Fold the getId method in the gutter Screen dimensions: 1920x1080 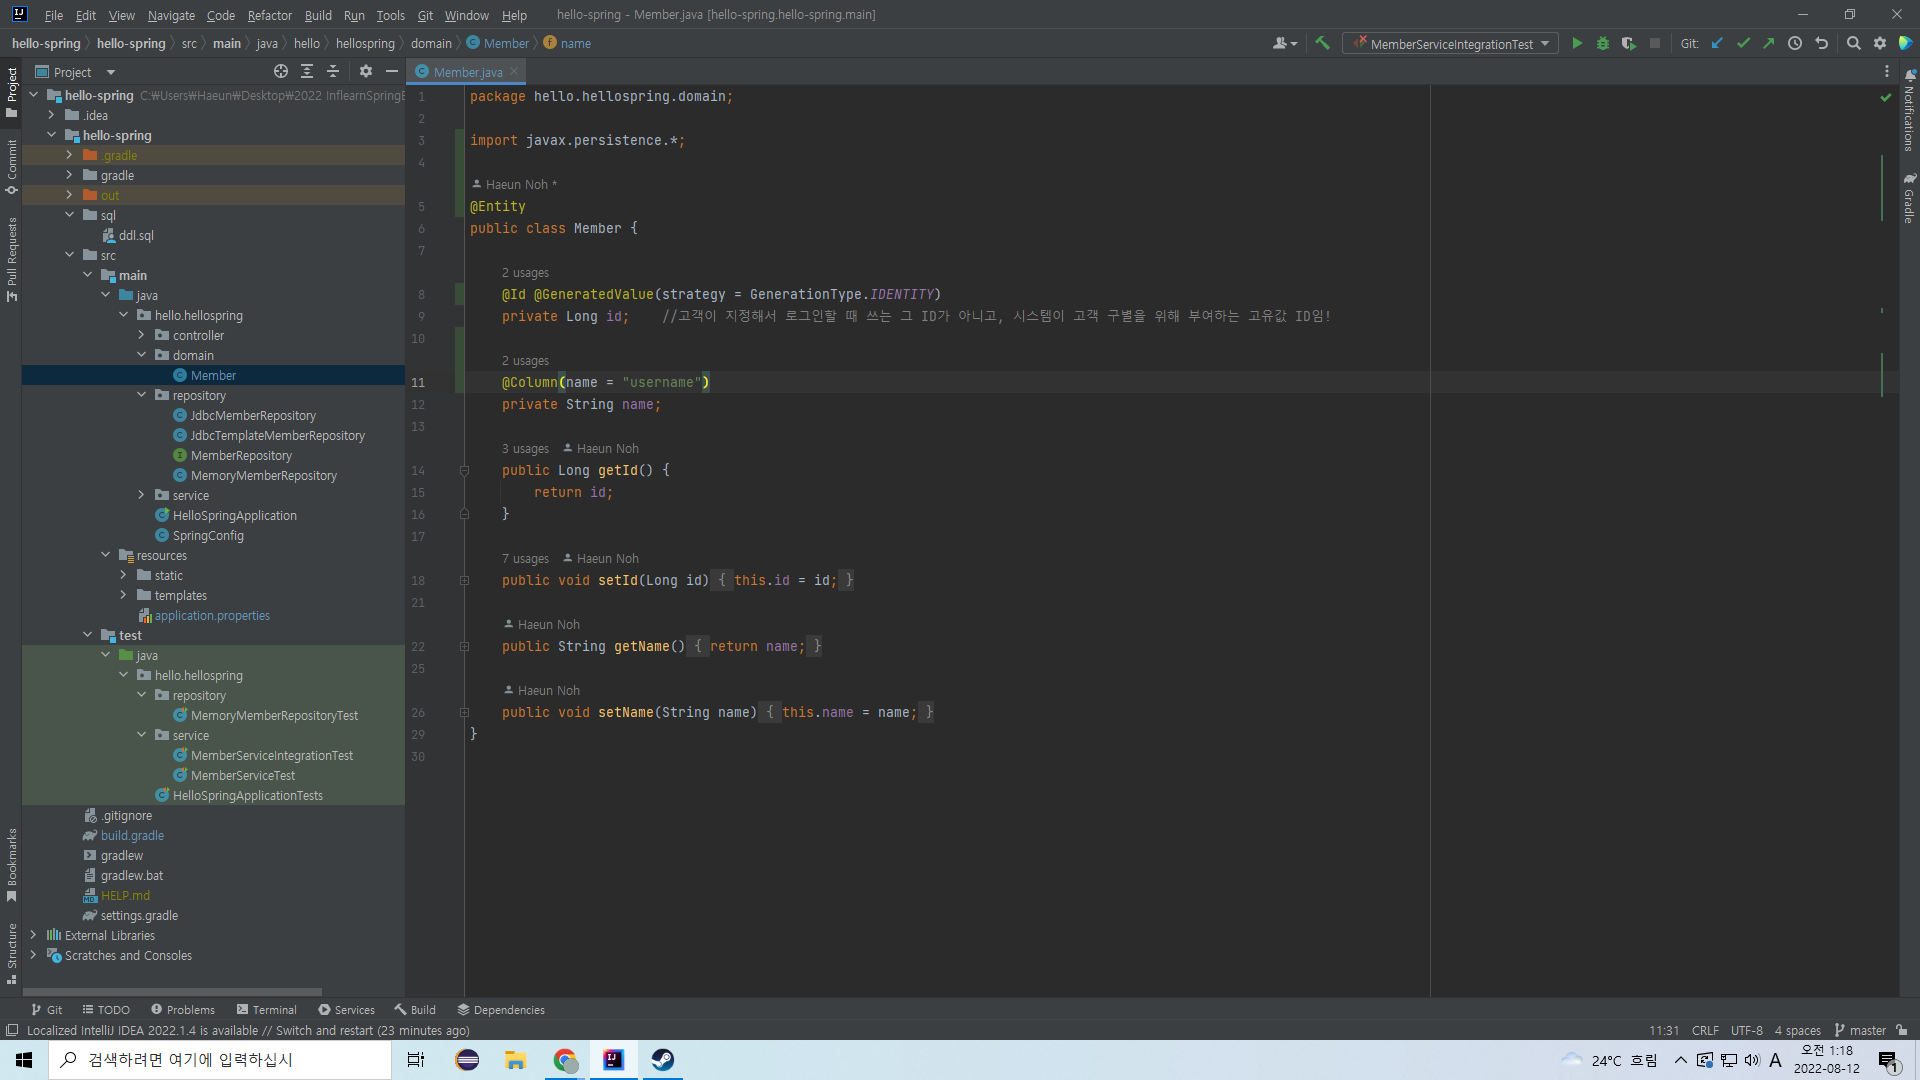(464, 470)
